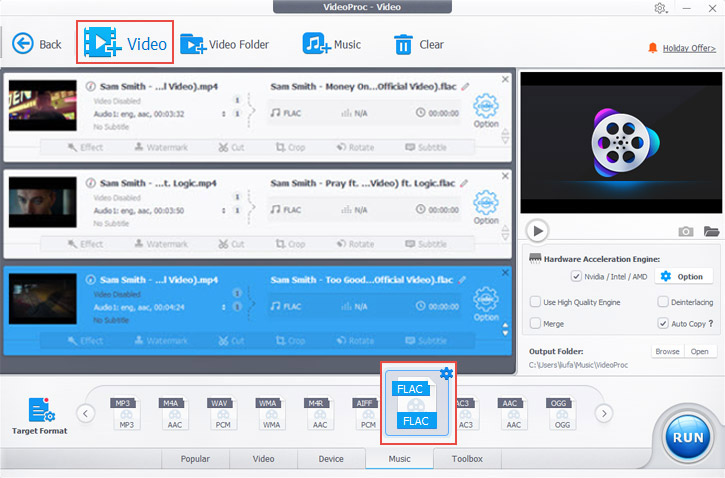This screenshot has width=725, height=478.
Task: Choose AIFF PCM output format
Action: point(368,413)
